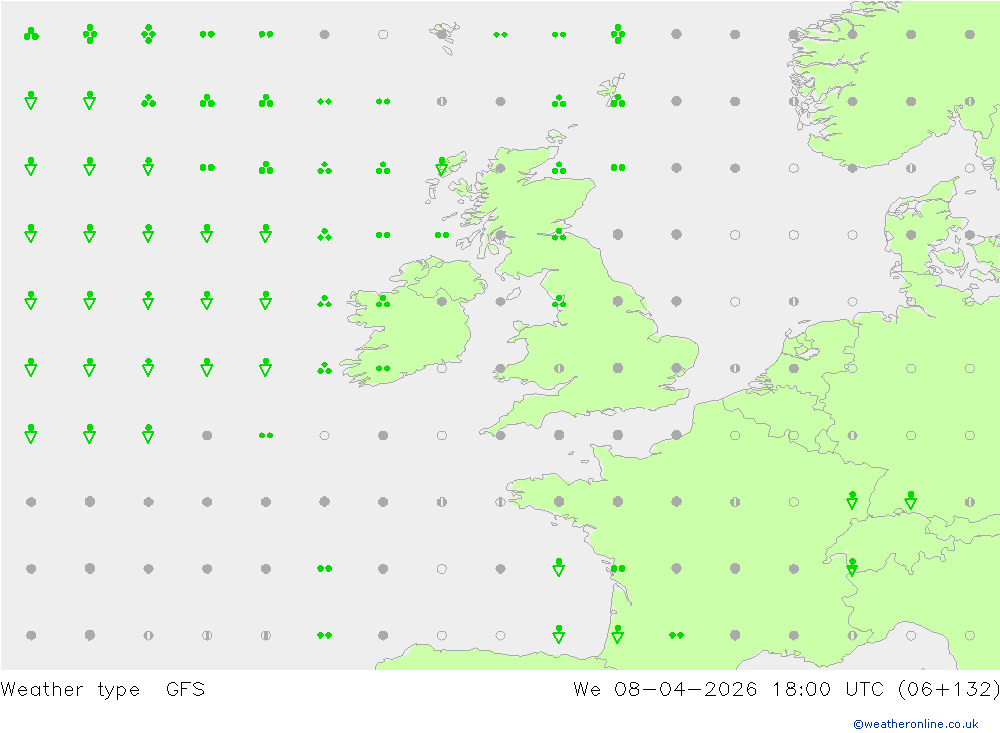Click the green rain symbol over western Ireland

pos(383,301)
